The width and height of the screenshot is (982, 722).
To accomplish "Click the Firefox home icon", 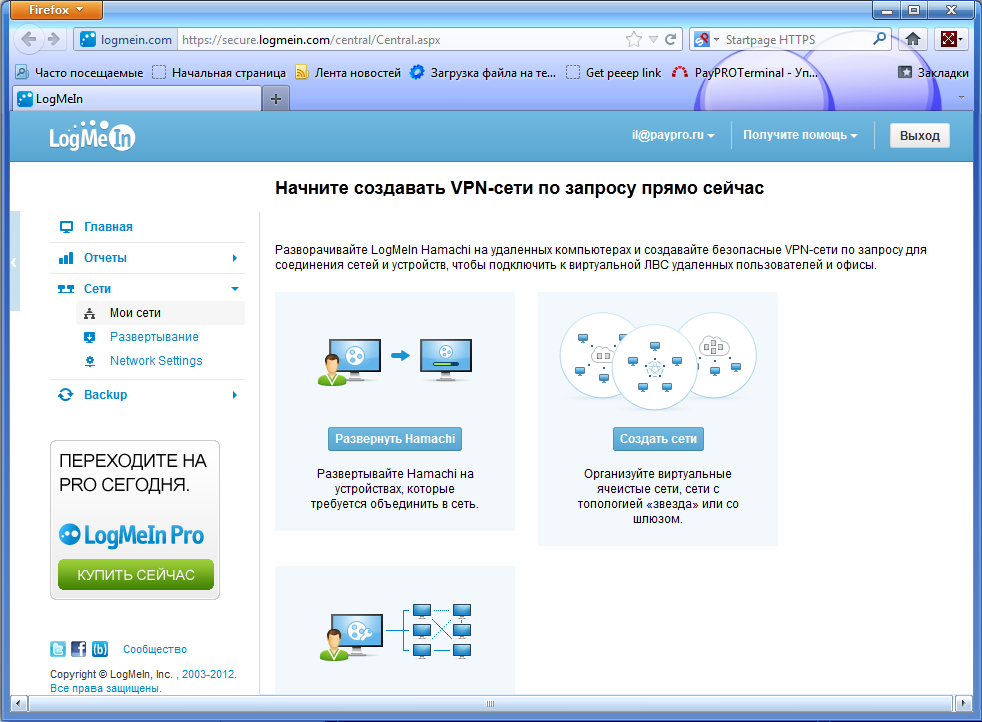I will (x=912, y=40).
